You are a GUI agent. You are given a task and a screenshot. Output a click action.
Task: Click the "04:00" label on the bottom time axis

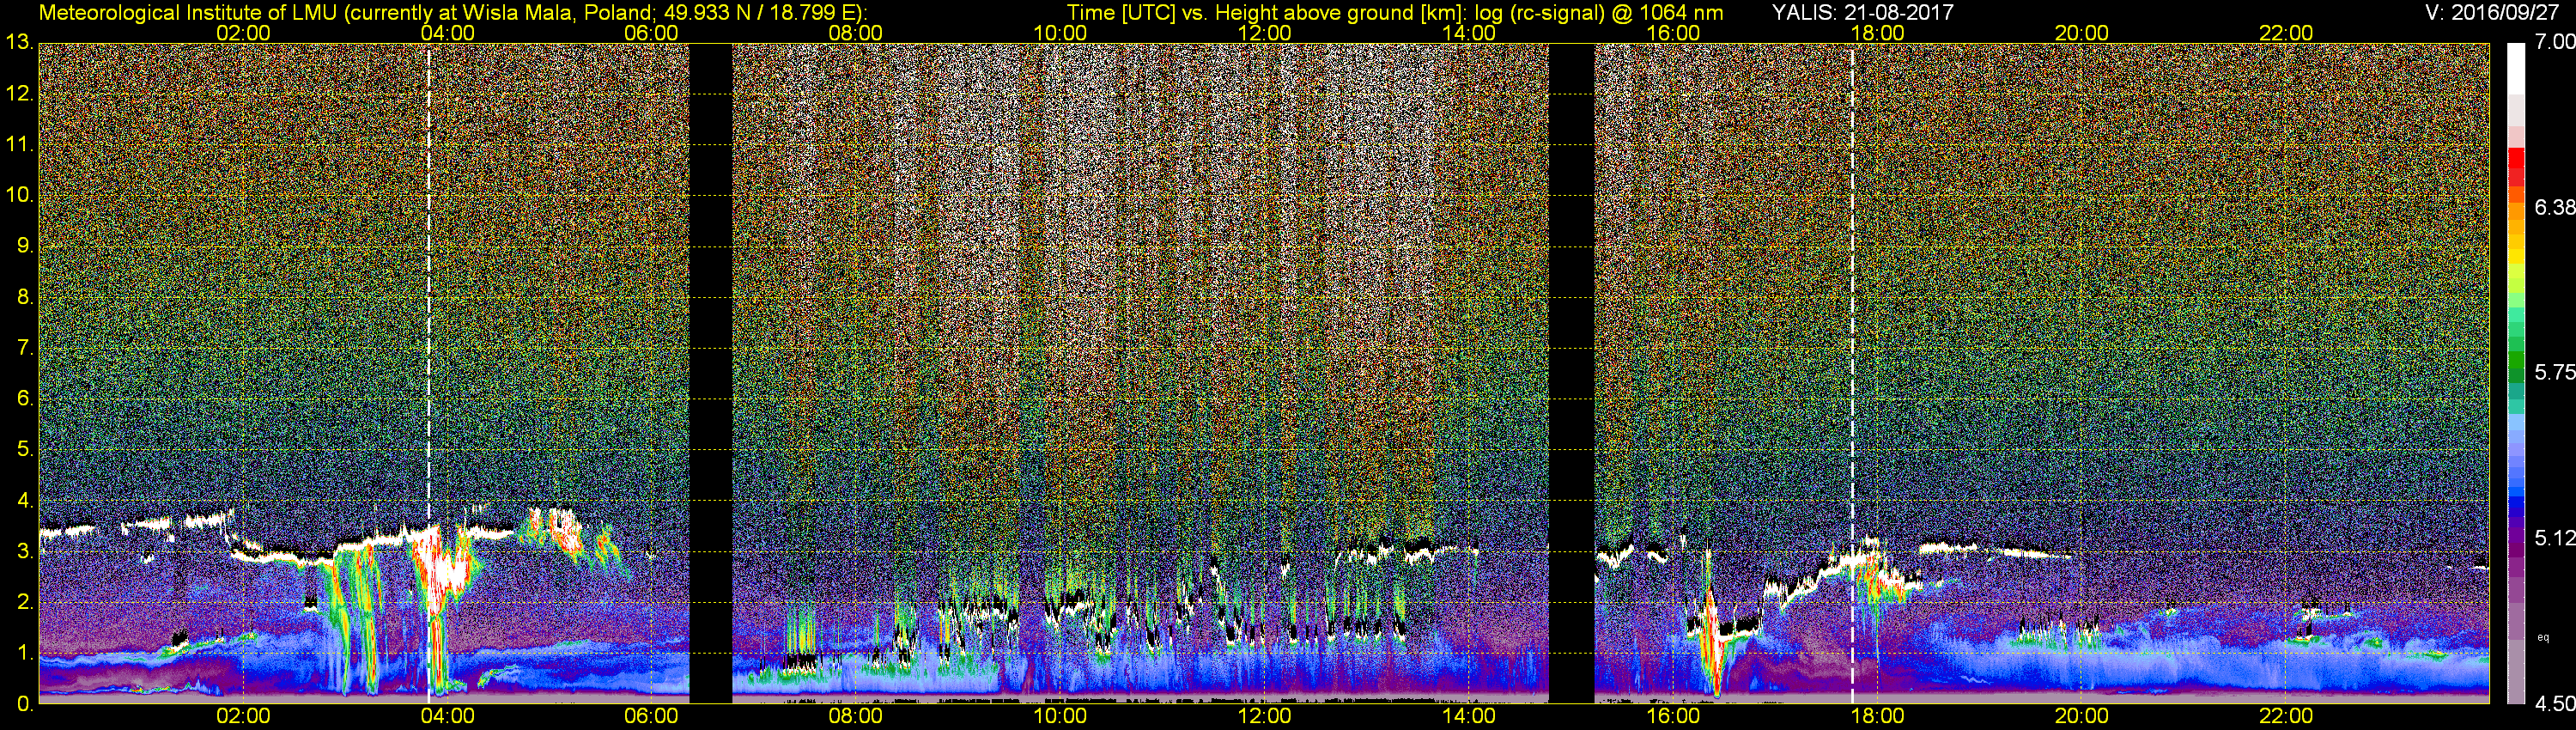[447, 716]
